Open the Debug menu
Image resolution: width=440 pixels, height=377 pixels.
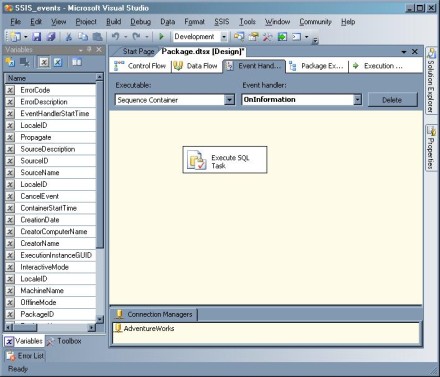[x=140, y=22]
